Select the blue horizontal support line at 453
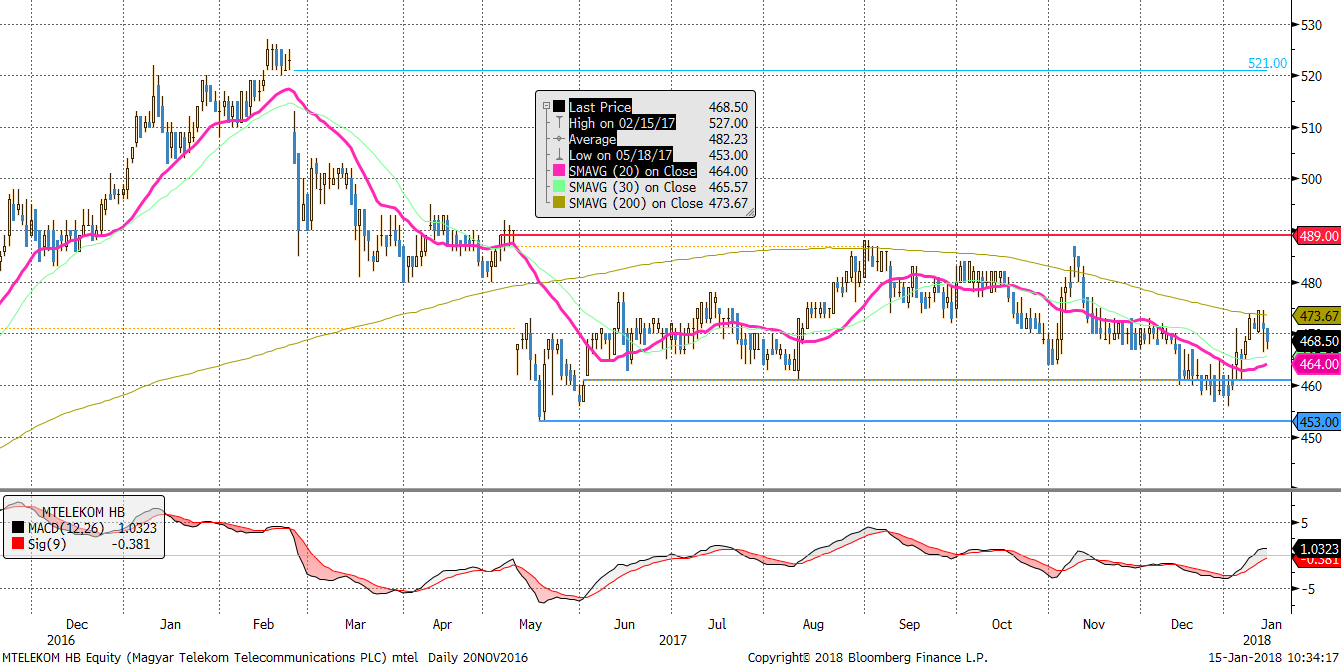 915,421
